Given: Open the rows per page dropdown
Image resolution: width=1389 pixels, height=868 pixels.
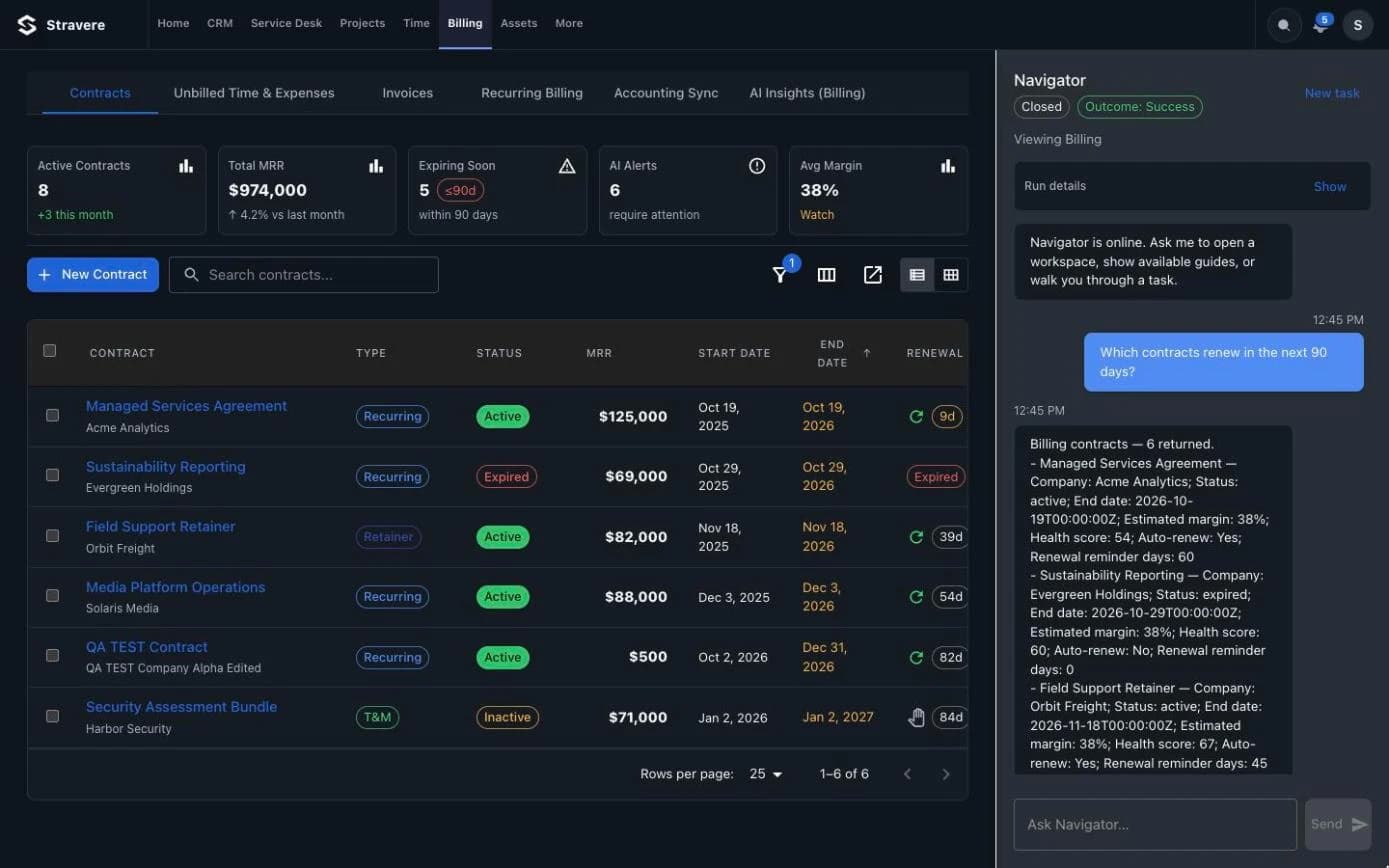Looking at the screenshot, I should click(x=766, y=774).
